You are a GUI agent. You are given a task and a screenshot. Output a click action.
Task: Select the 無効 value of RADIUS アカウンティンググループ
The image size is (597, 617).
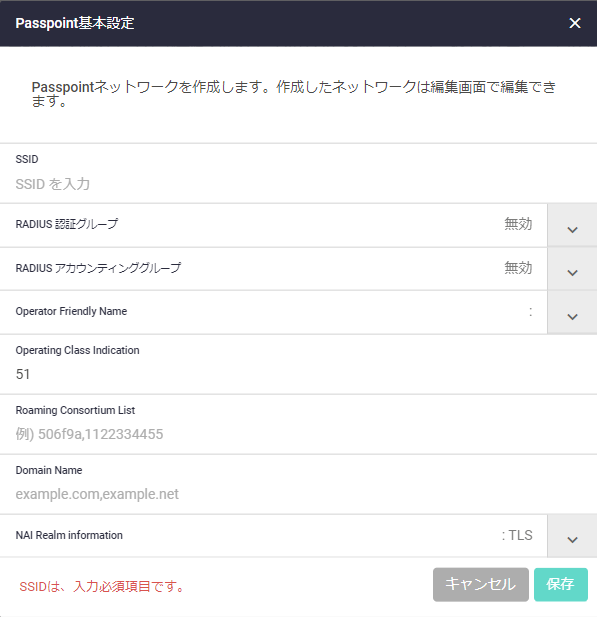click(518, 268)
